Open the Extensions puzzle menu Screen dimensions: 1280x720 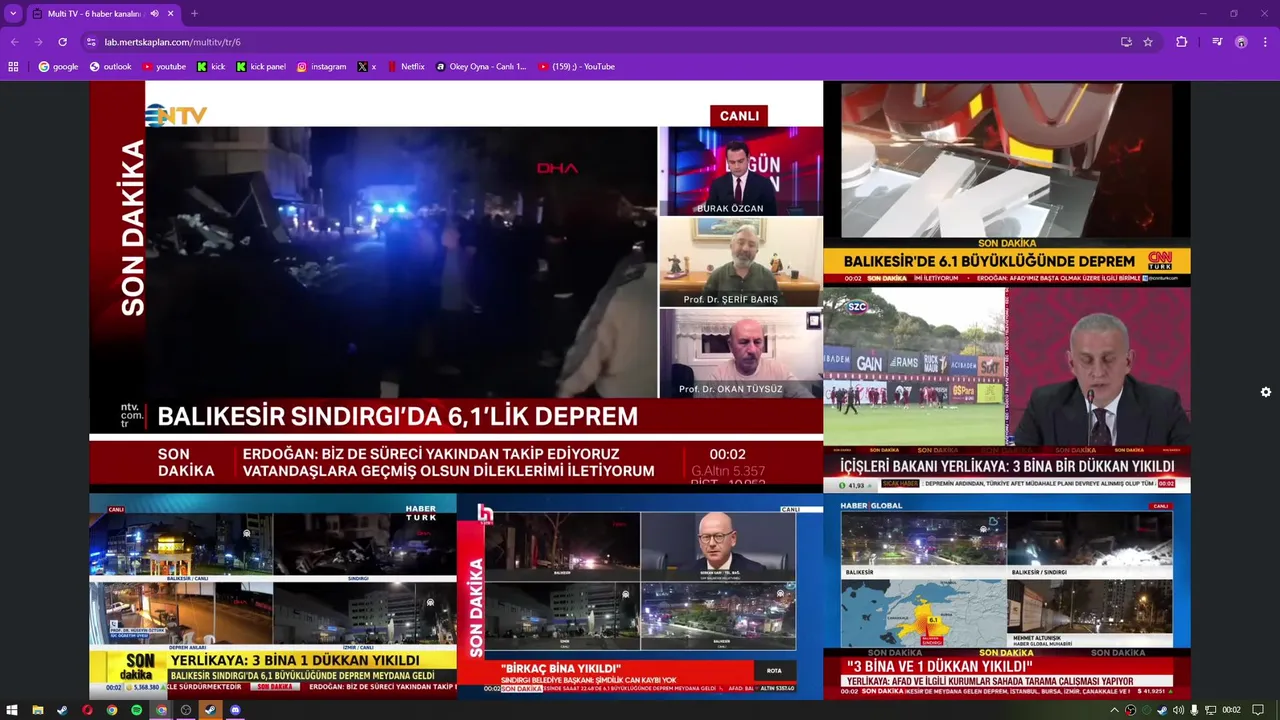point(1181,42)
